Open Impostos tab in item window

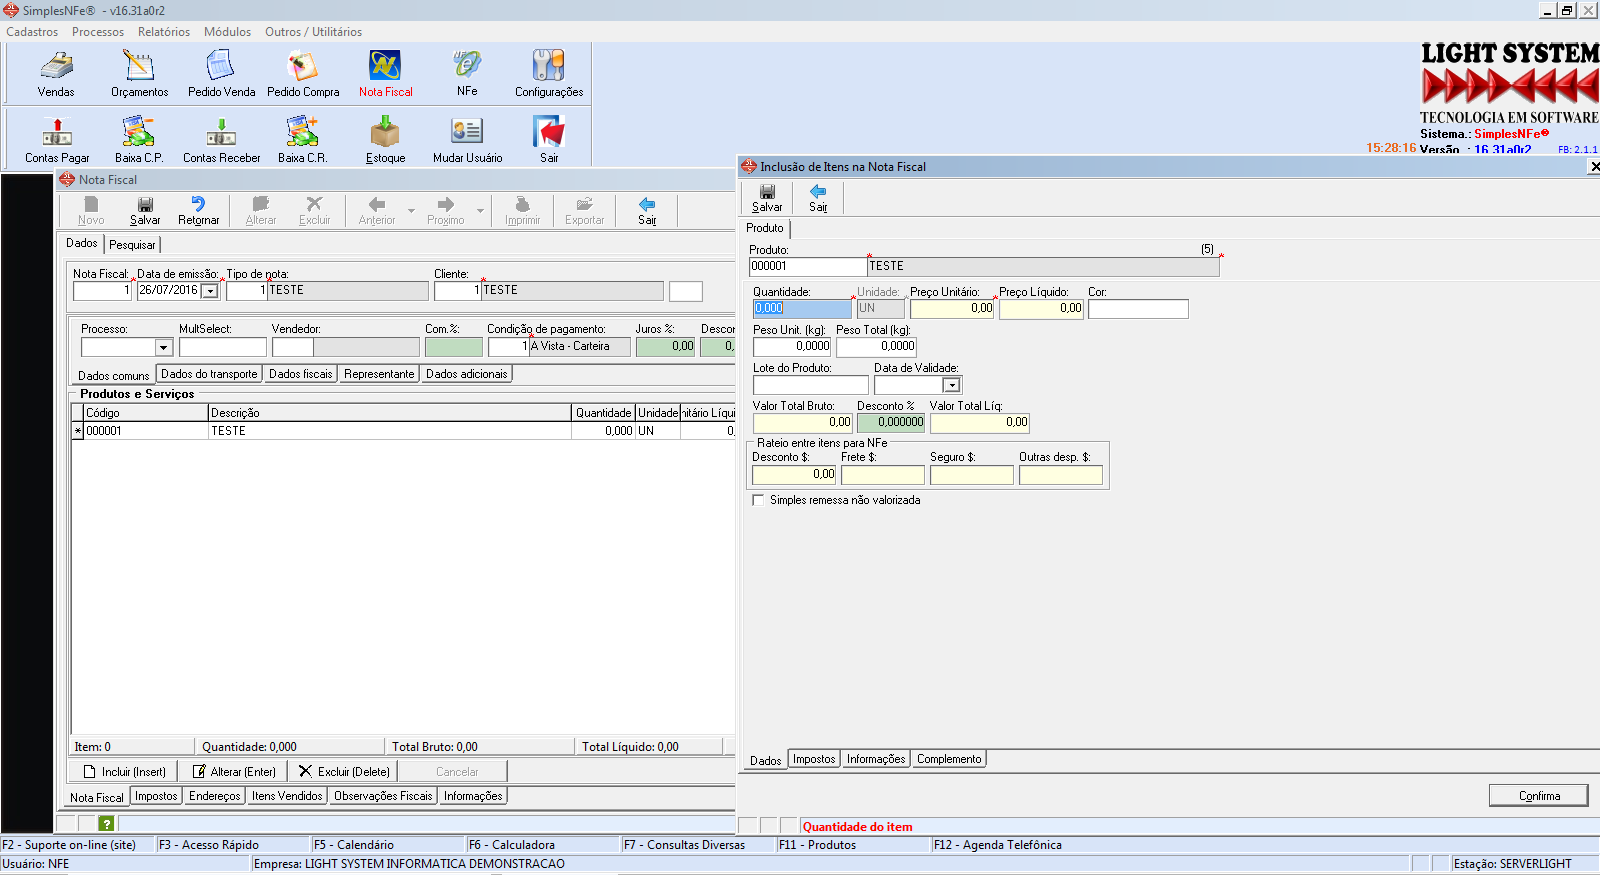pos(814,759)
